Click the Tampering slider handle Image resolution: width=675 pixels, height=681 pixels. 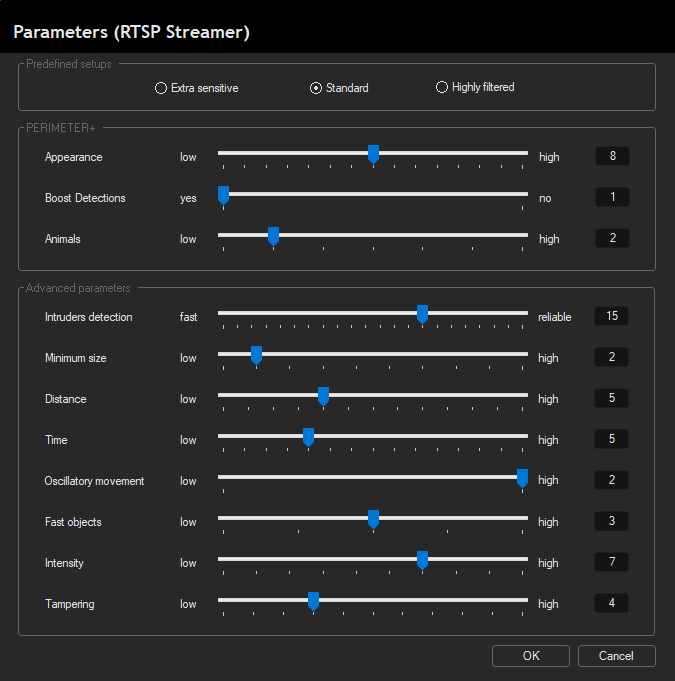(313, 602)
